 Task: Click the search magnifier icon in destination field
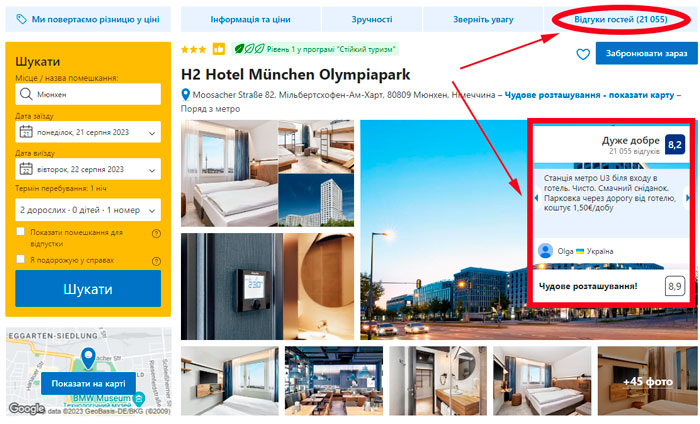[26, 94]
